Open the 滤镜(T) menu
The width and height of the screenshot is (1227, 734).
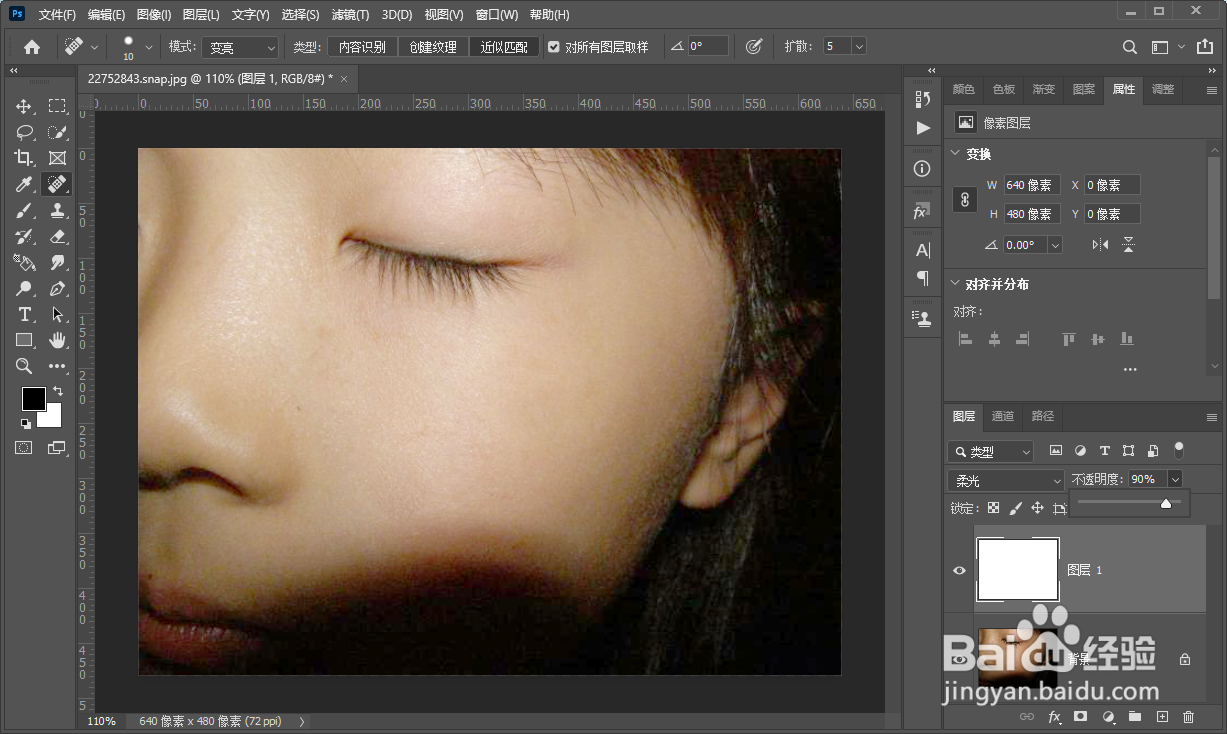click(349, 15)
